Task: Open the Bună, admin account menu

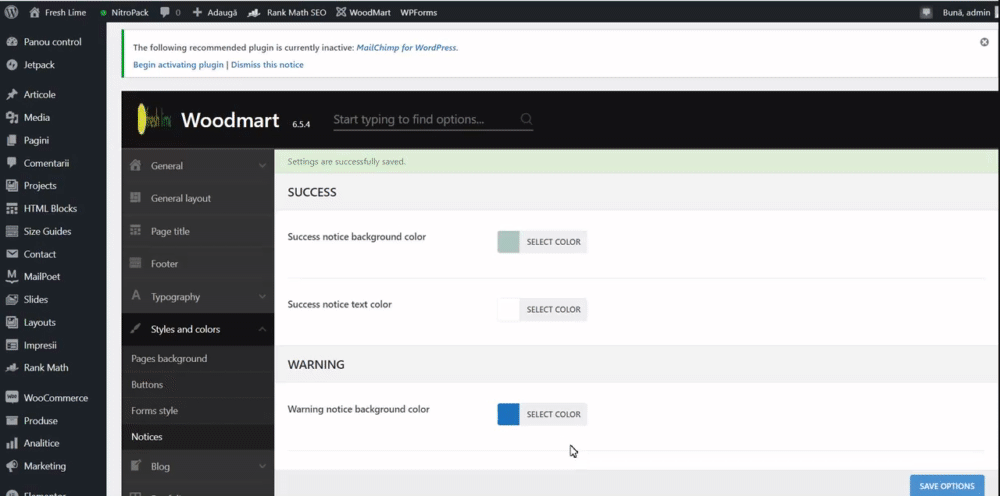Action: tap(967, 12)
